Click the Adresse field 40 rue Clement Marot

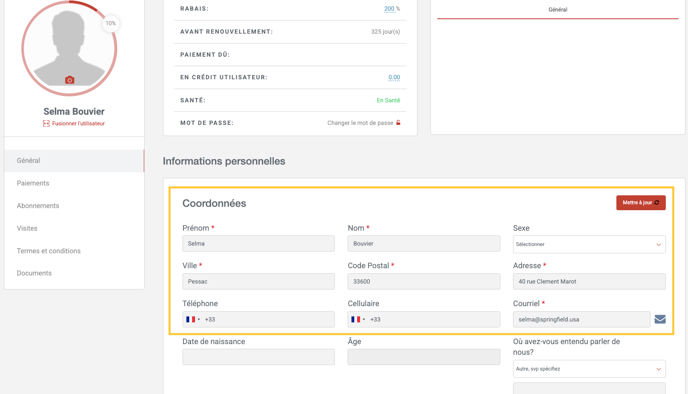point(589,282)
